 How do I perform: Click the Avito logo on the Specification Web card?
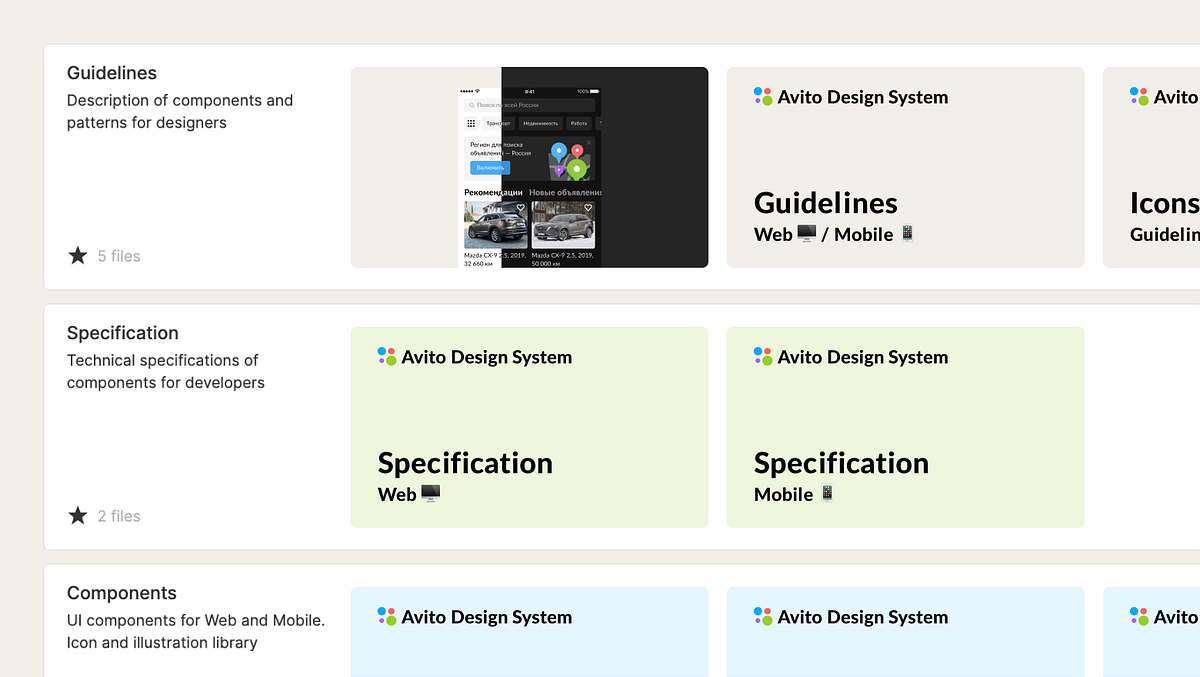[386, 356]
